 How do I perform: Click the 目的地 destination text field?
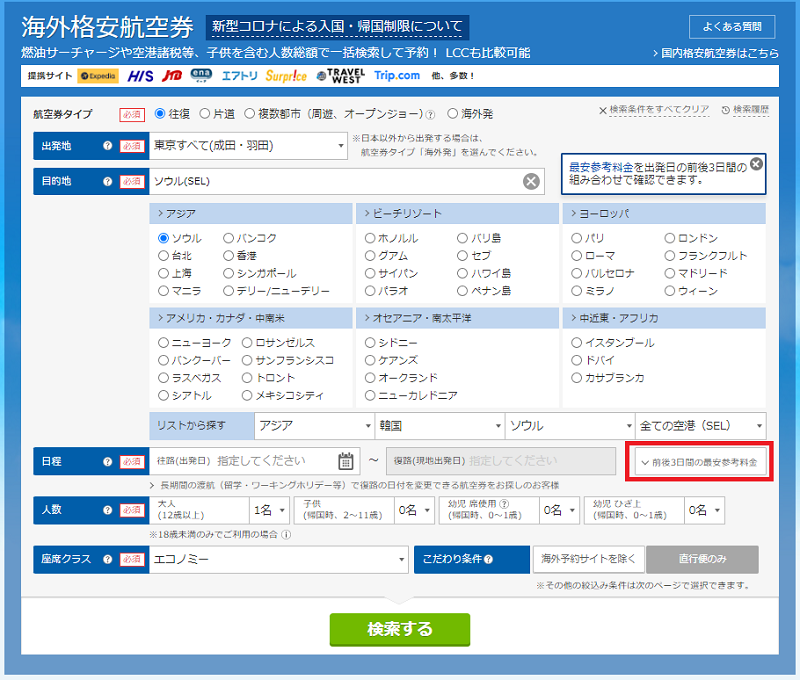coord(335,181)
